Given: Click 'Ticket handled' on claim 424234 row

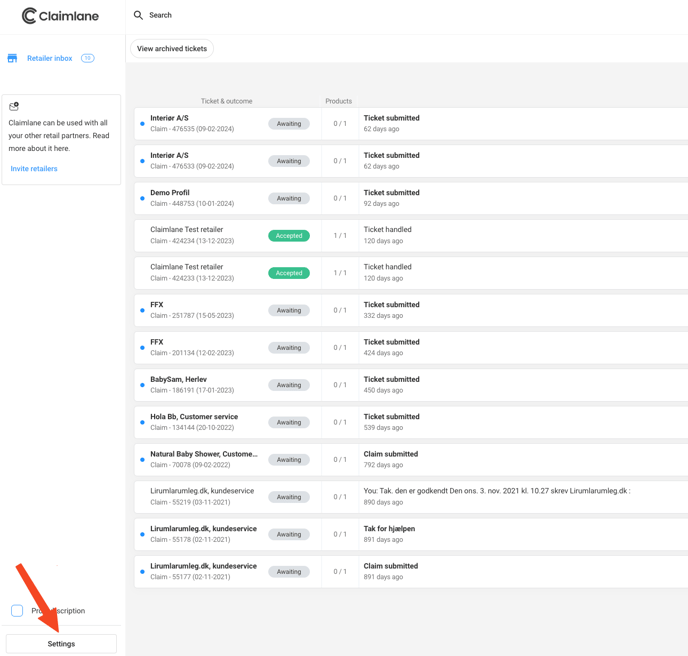Looking at the screenshot, I should pyautogui.click(x=387, y=229).
